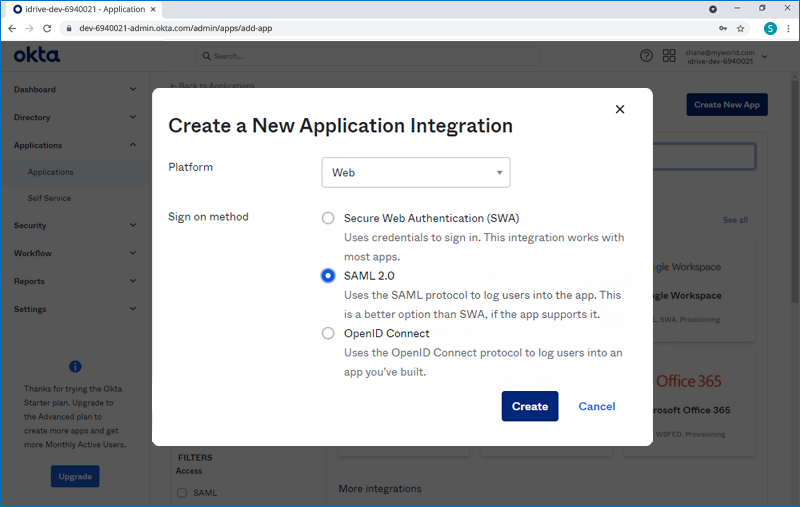The height and width of the screenshot is (507, 800).
Task: Click the Okta logo
Action: tap(37, 55)
